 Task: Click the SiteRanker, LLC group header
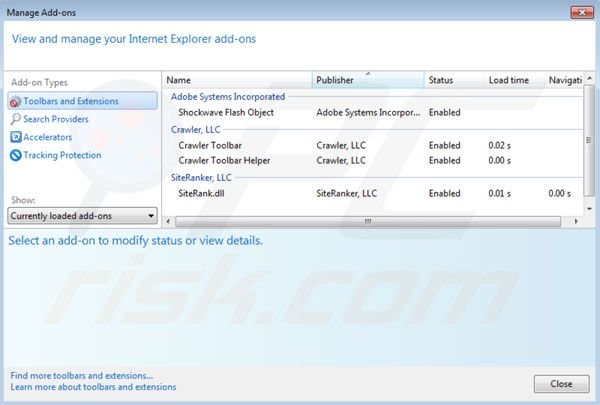point(201,178)
